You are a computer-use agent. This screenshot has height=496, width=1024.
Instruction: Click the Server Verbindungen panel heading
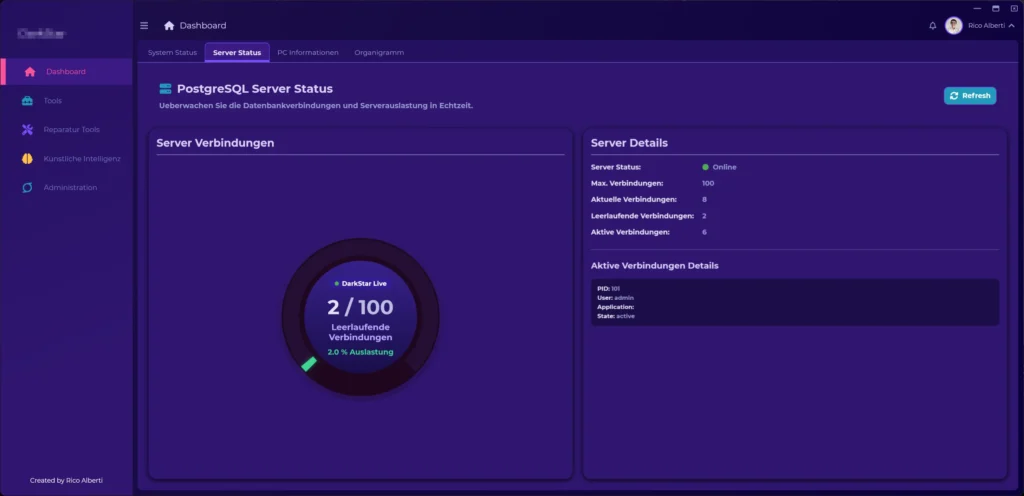(216, 143)
